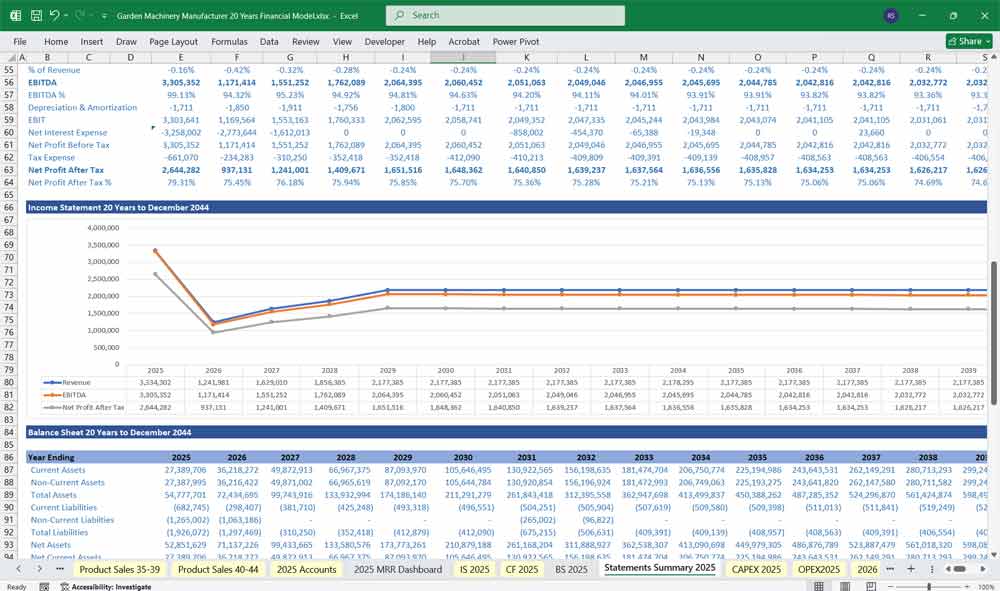The image size is (1000, 591).
Task: Click the Share button in the ribbon
Action: click(x=960, y=41)
